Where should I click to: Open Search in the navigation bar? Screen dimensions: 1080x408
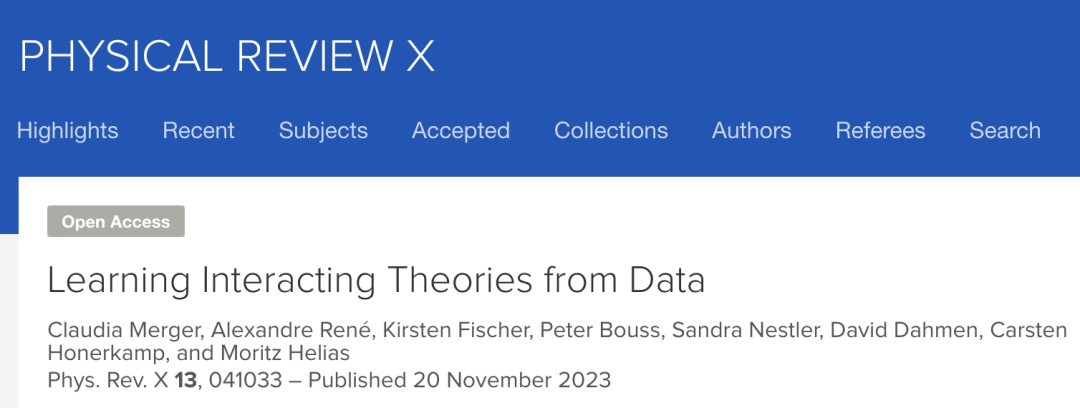click(1005, 130)
